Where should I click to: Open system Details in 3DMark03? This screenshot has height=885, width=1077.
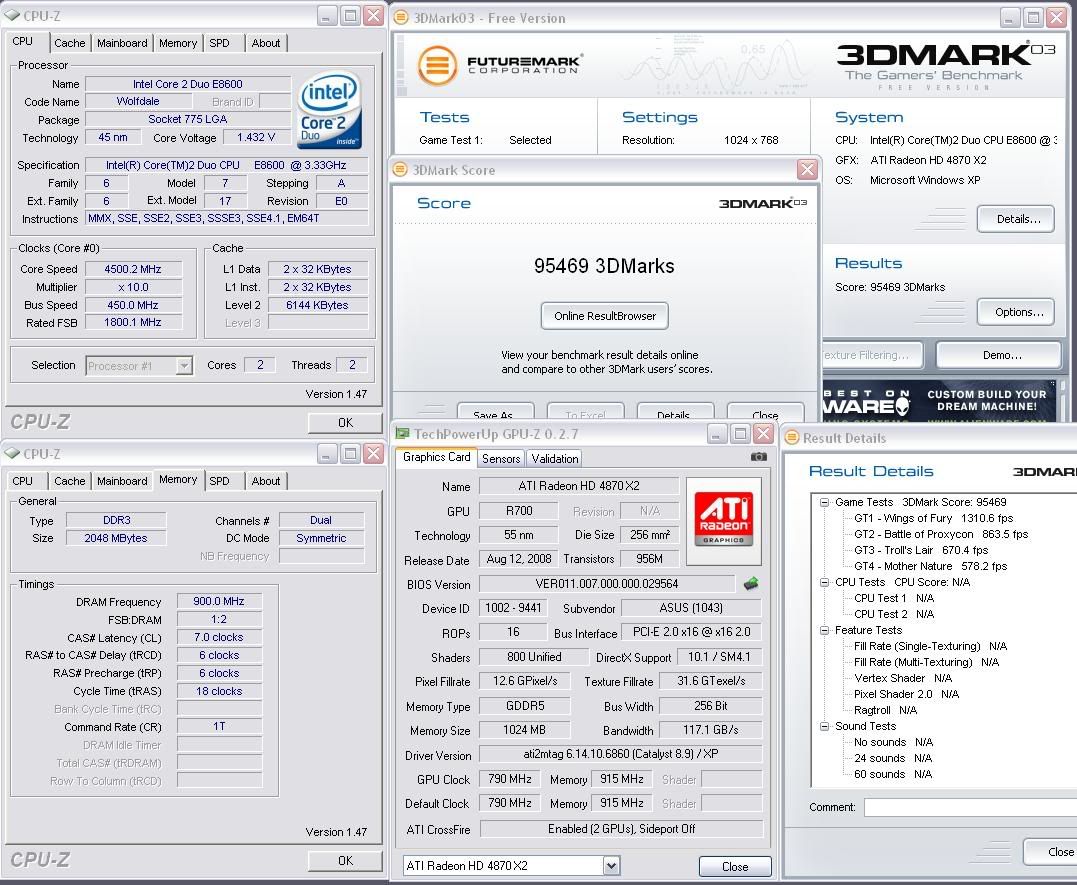coord(1018,219)
